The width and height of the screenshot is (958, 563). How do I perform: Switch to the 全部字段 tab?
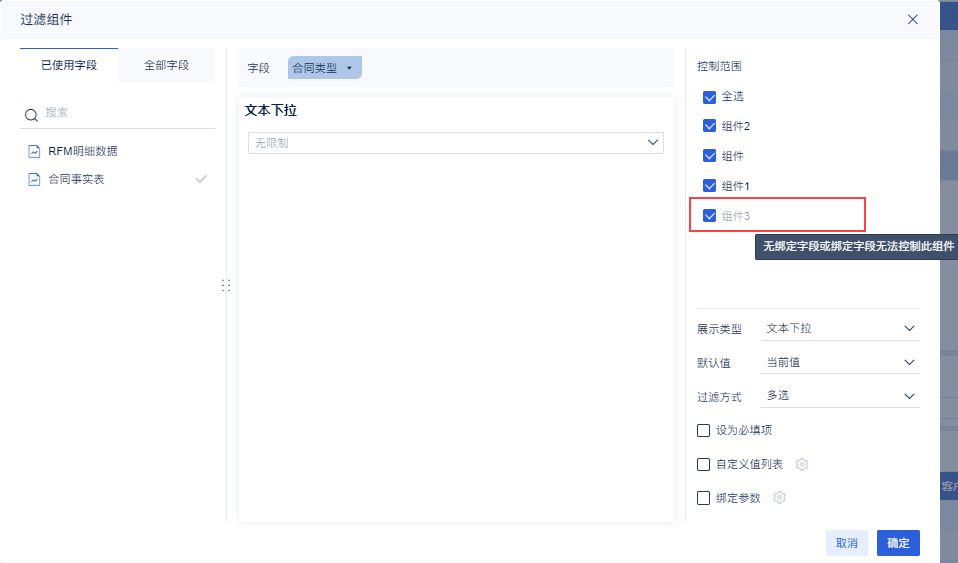166,65
